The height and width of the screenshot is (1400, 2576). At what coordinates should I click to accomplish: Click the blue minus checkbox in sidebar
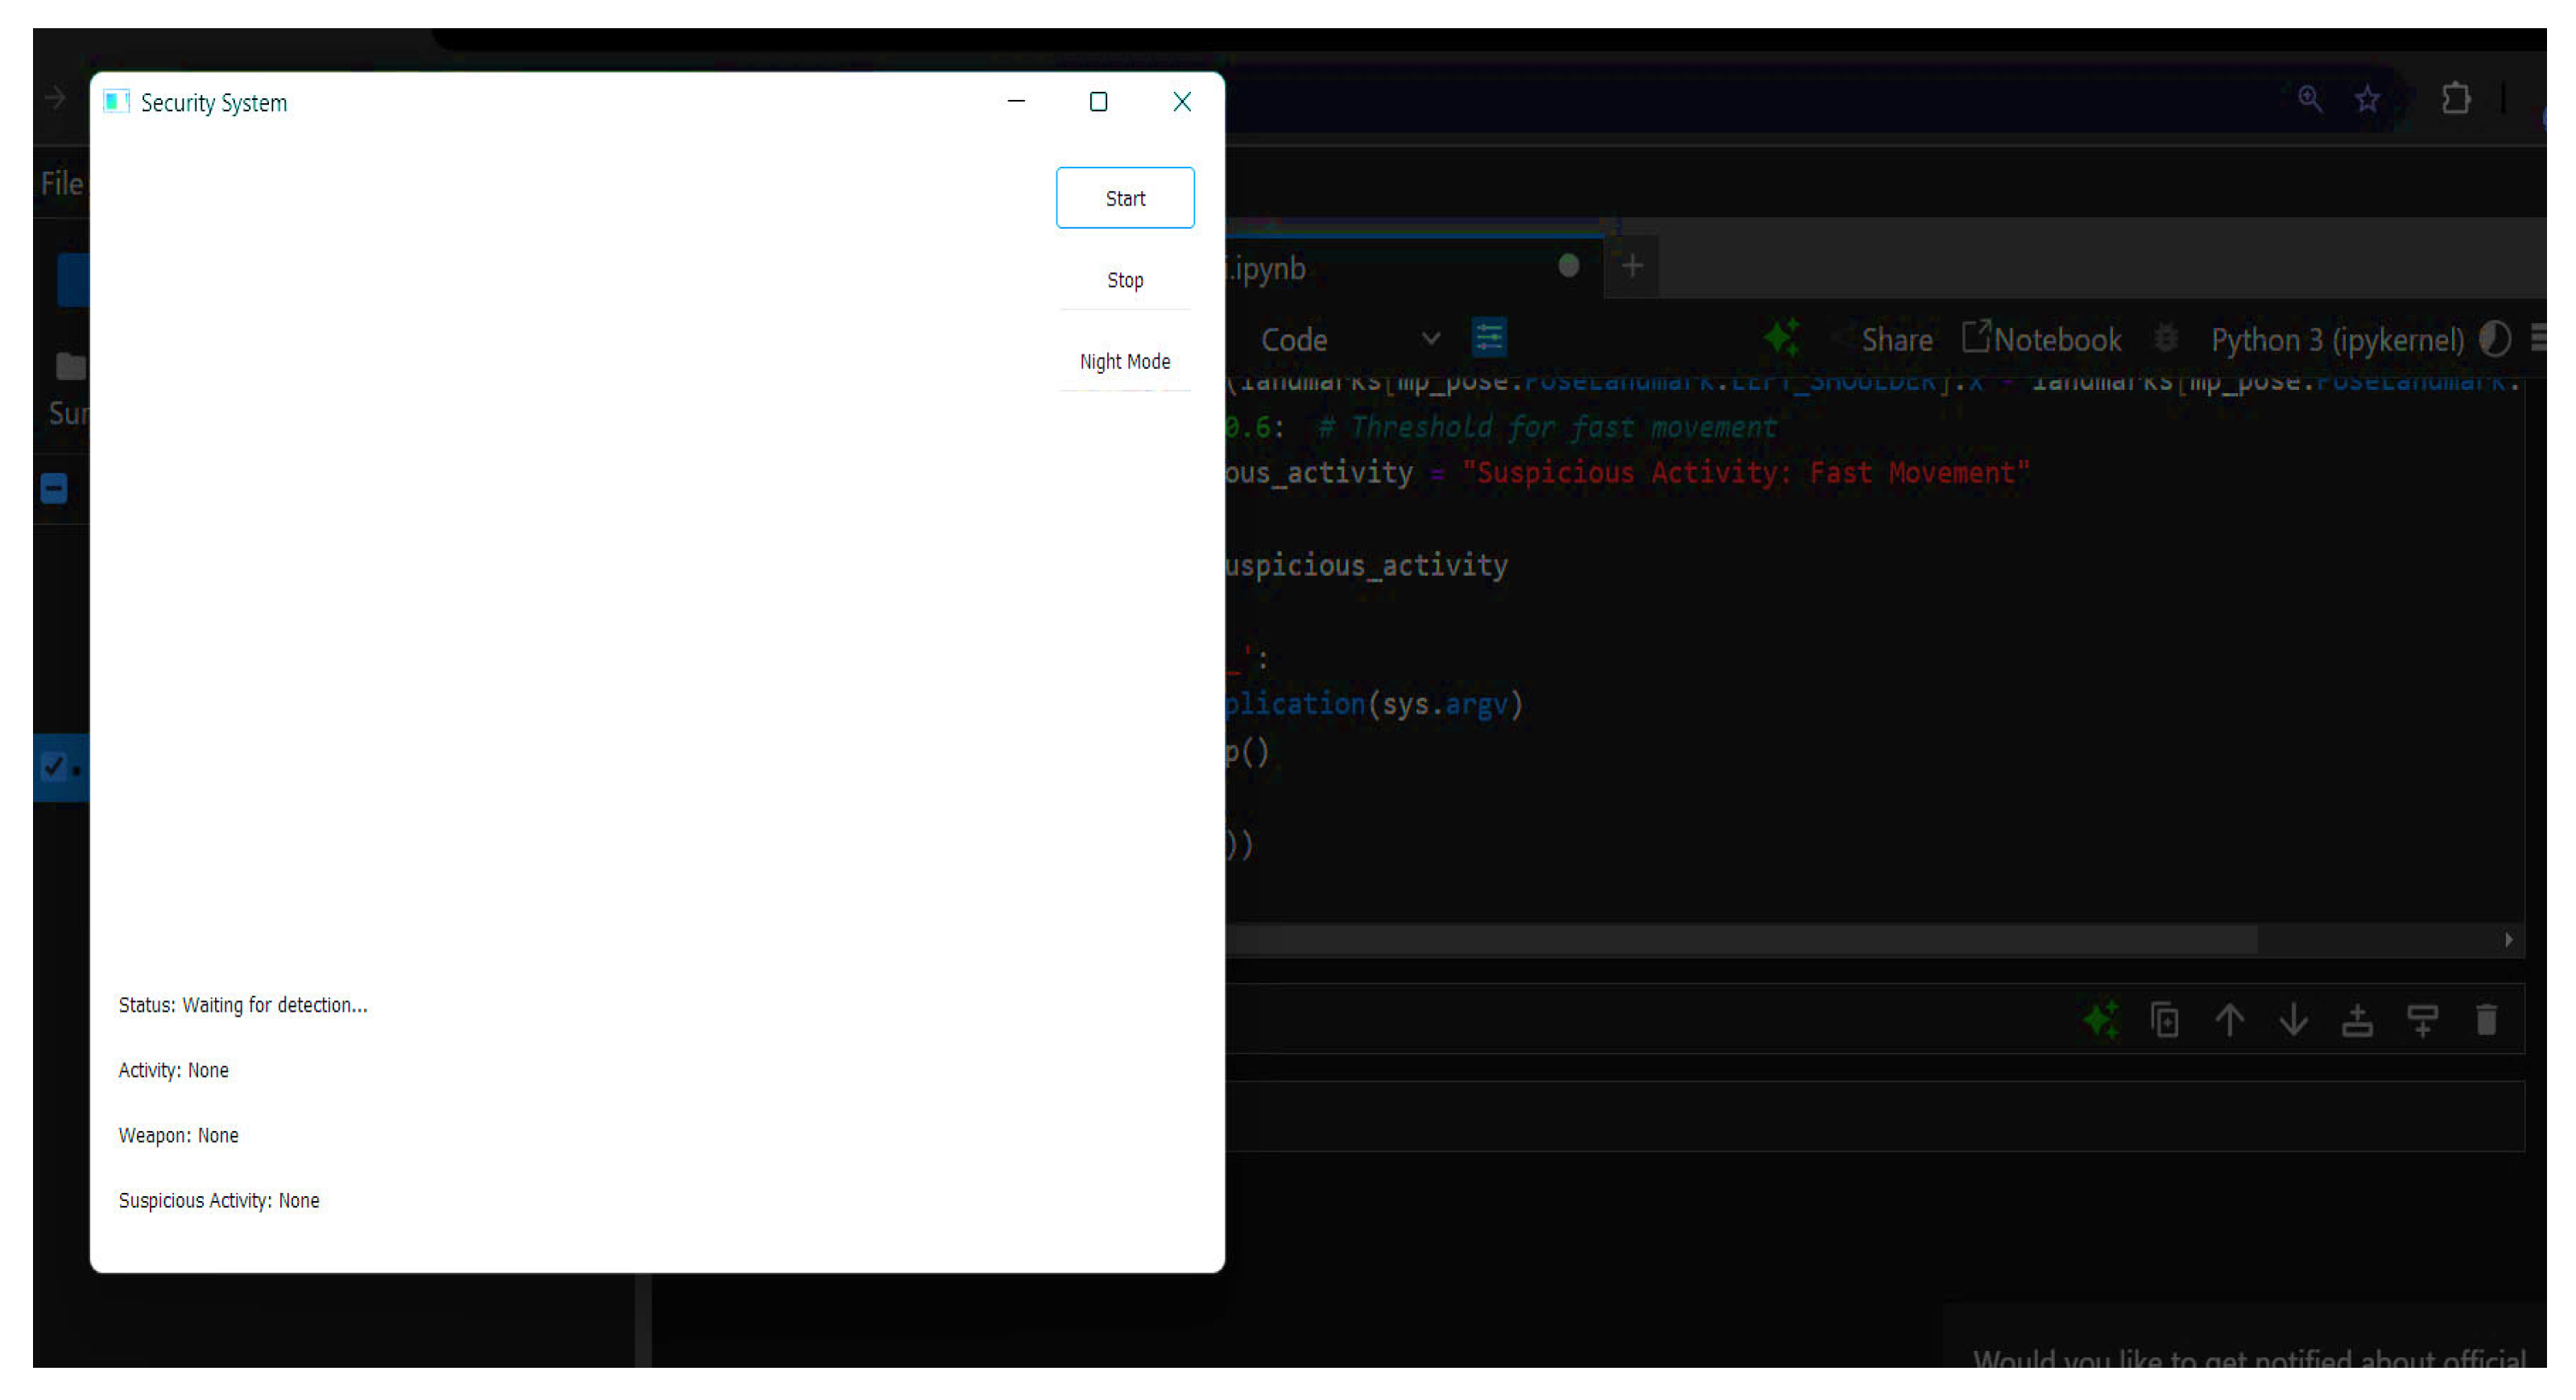point(54,488)
